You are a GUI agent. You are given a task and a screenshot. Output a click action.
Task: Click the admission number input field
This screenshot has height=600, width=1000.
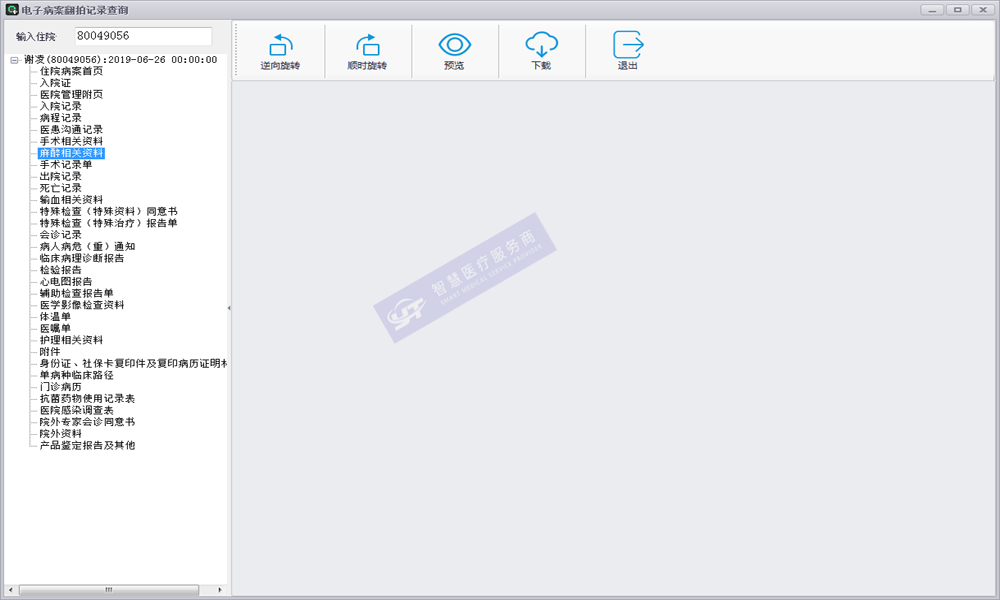143,36
